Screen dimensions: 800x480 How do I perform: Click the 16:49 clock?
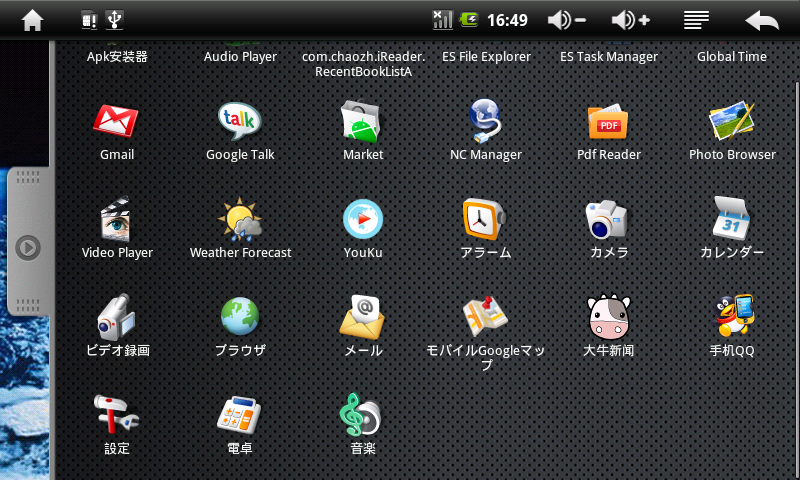click(507, 20)
